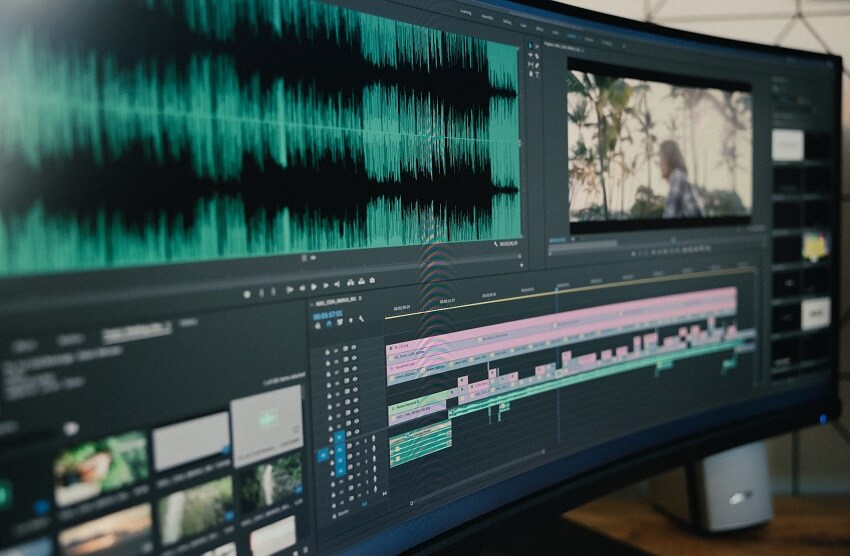Add a marker in the Source monitor

click(247, 294)
